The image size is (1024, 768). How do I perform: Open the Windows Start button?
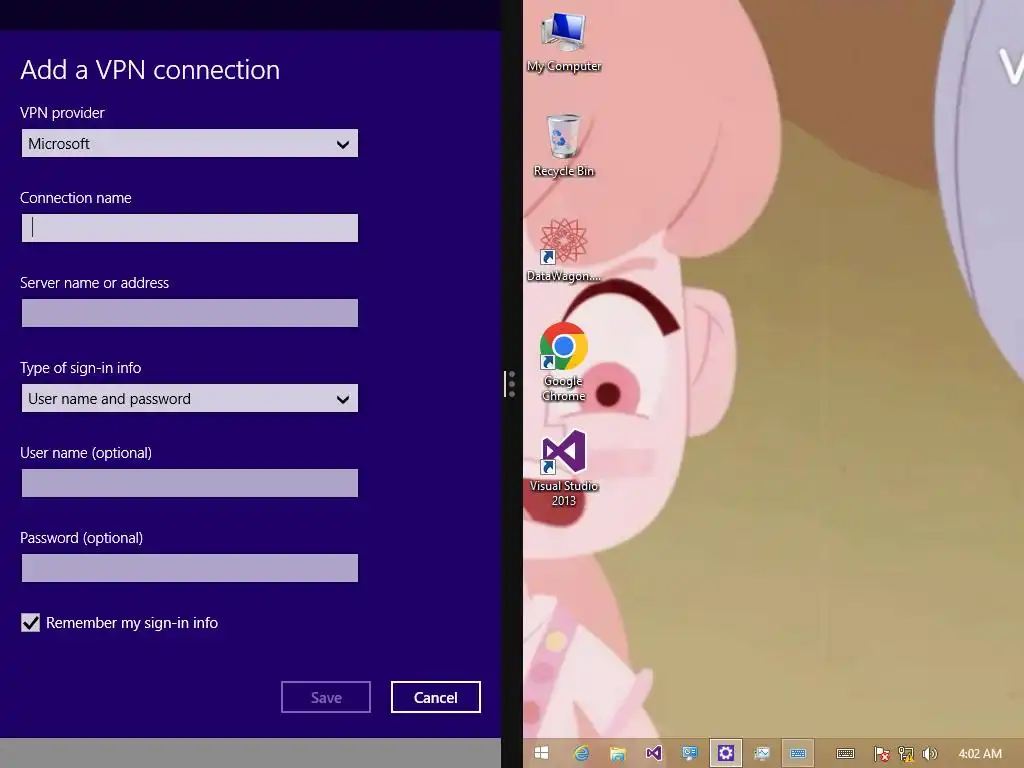(541, 753)
